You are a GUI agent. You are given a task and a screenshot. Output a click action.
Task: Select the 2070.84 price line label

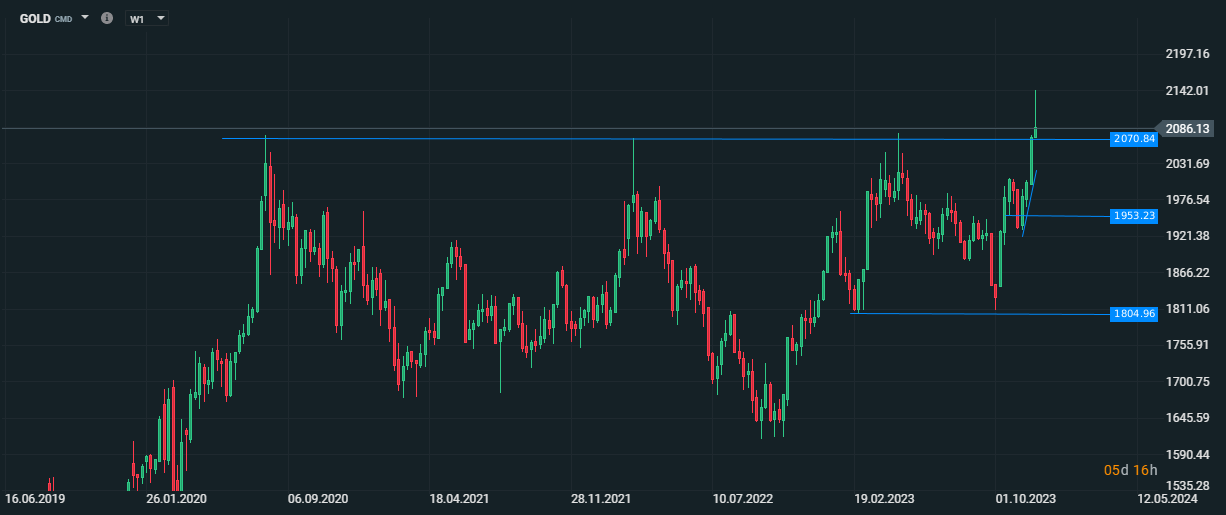(x=1133, y=138)
